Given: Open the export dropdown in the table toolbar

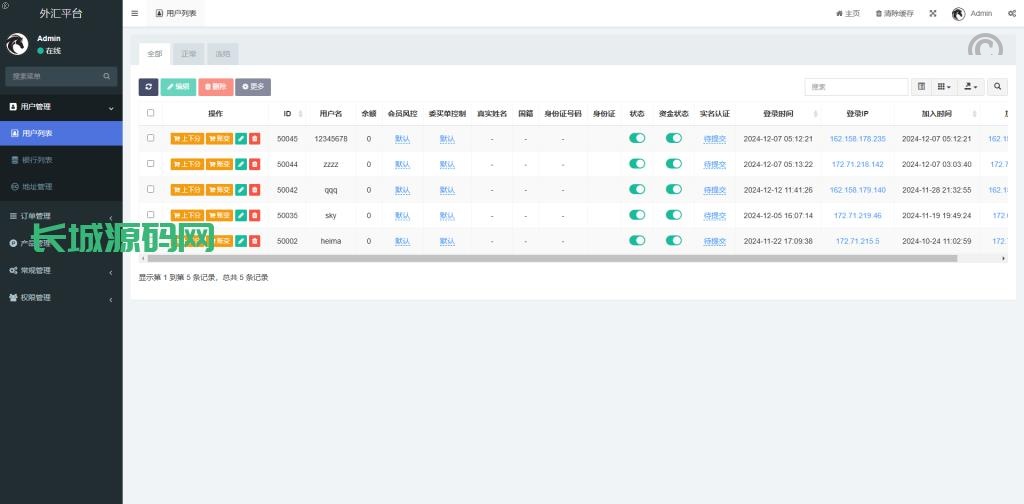Looking at the screenshot, I should (x=971, y=87).
